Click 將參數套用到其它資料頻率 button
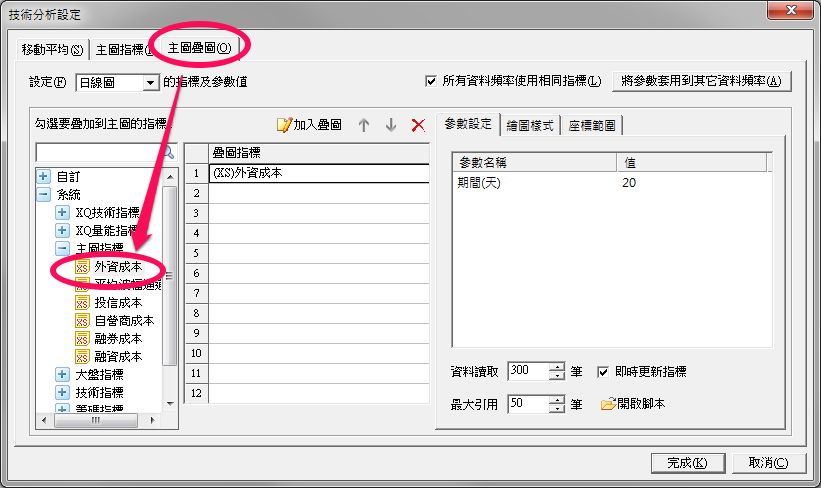The height and width of the screenshot is (488, 821). point(701,81)
